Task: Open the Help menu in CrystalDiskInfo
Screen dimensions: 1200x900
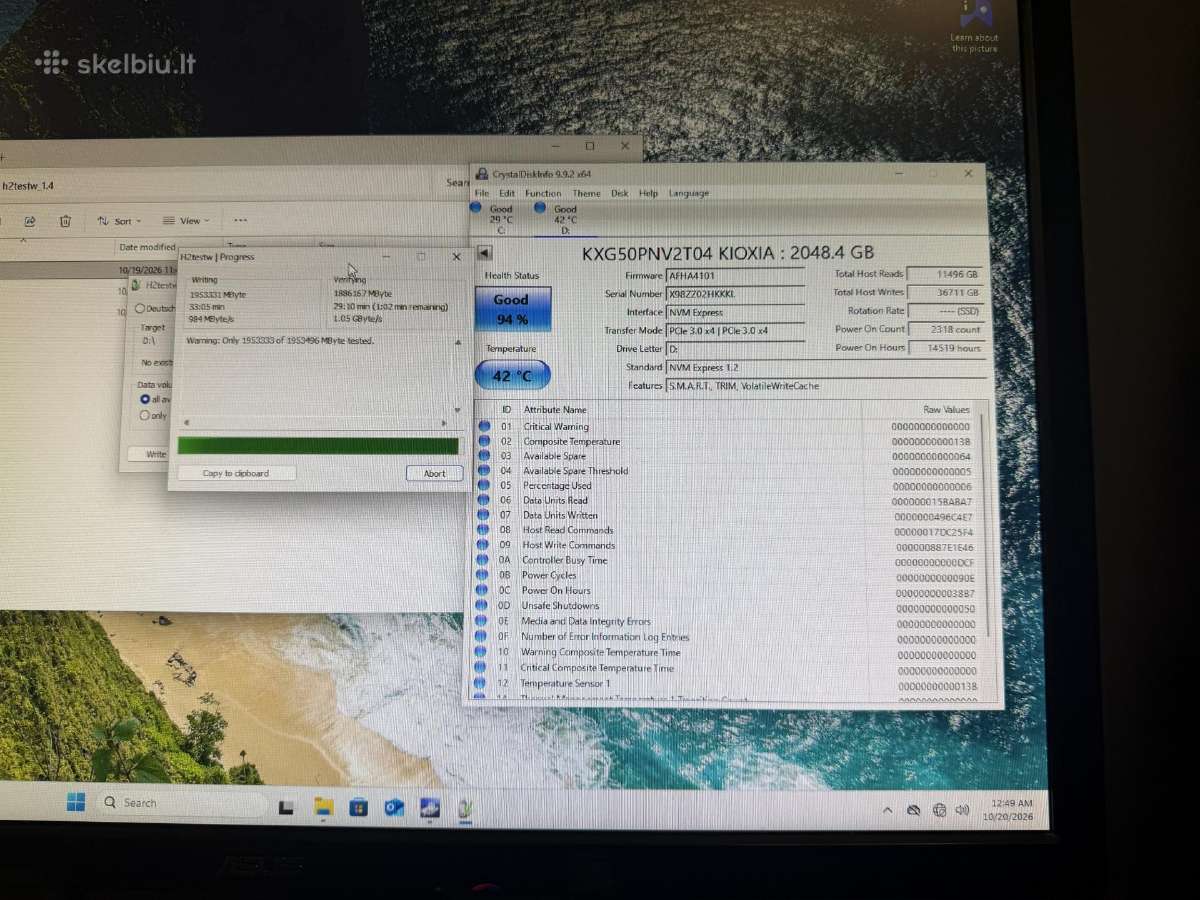Action: (648, 193)
